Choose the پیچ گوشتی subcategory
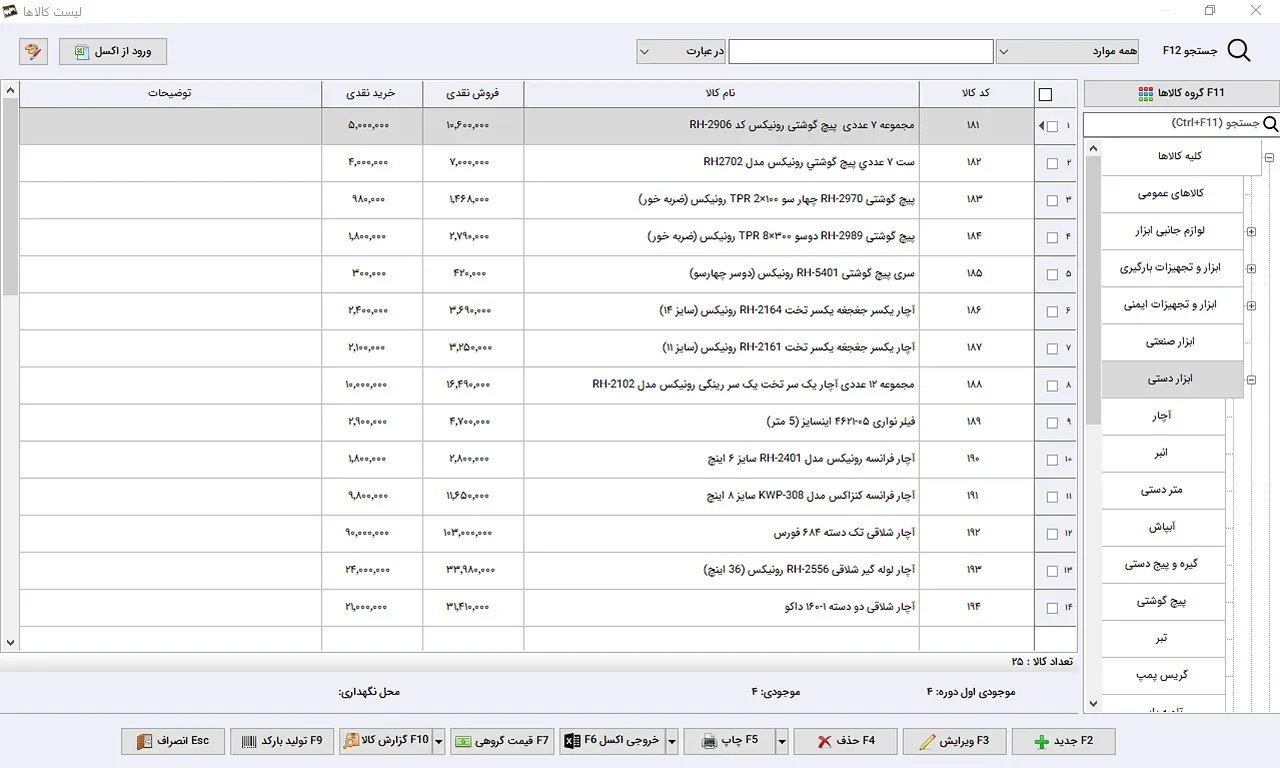Image resolution: width=1280 pixels, height=768 pixels. tap(1163, 601)
